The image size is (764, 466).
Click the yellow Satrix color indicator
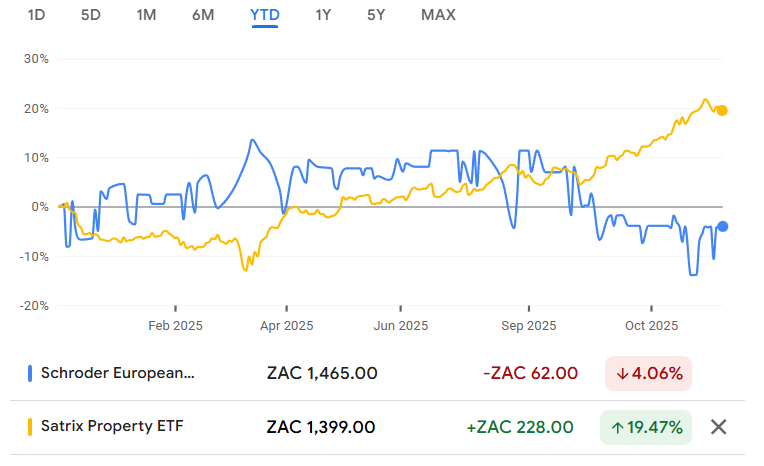coord(30,427)
